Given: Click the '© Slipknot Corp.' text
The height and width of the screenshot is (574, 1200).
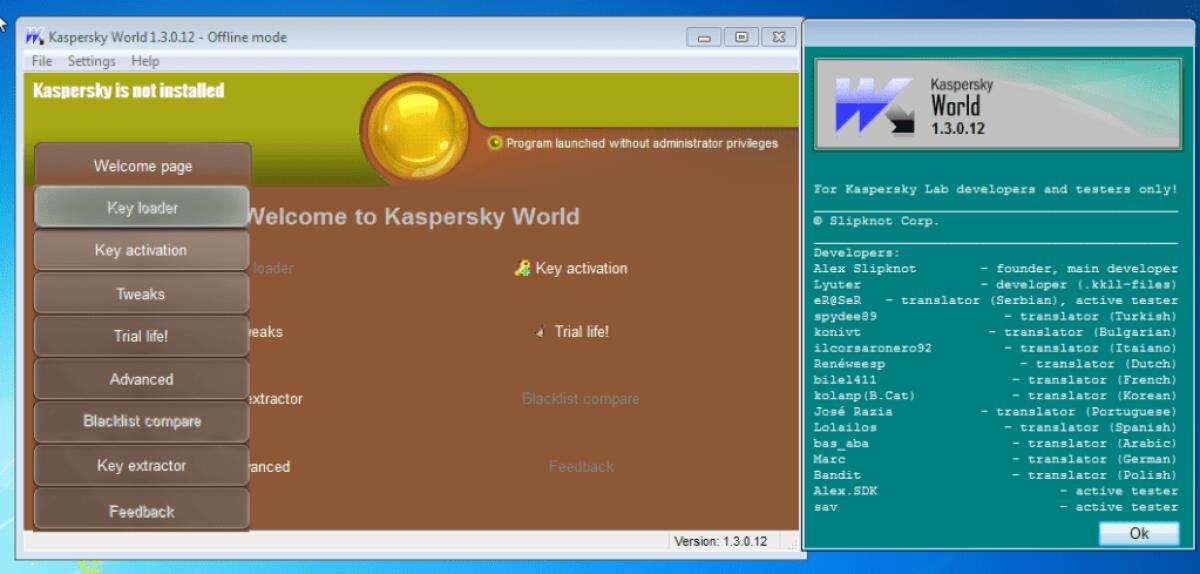Looking at the screenshot, I should [877, 222].
